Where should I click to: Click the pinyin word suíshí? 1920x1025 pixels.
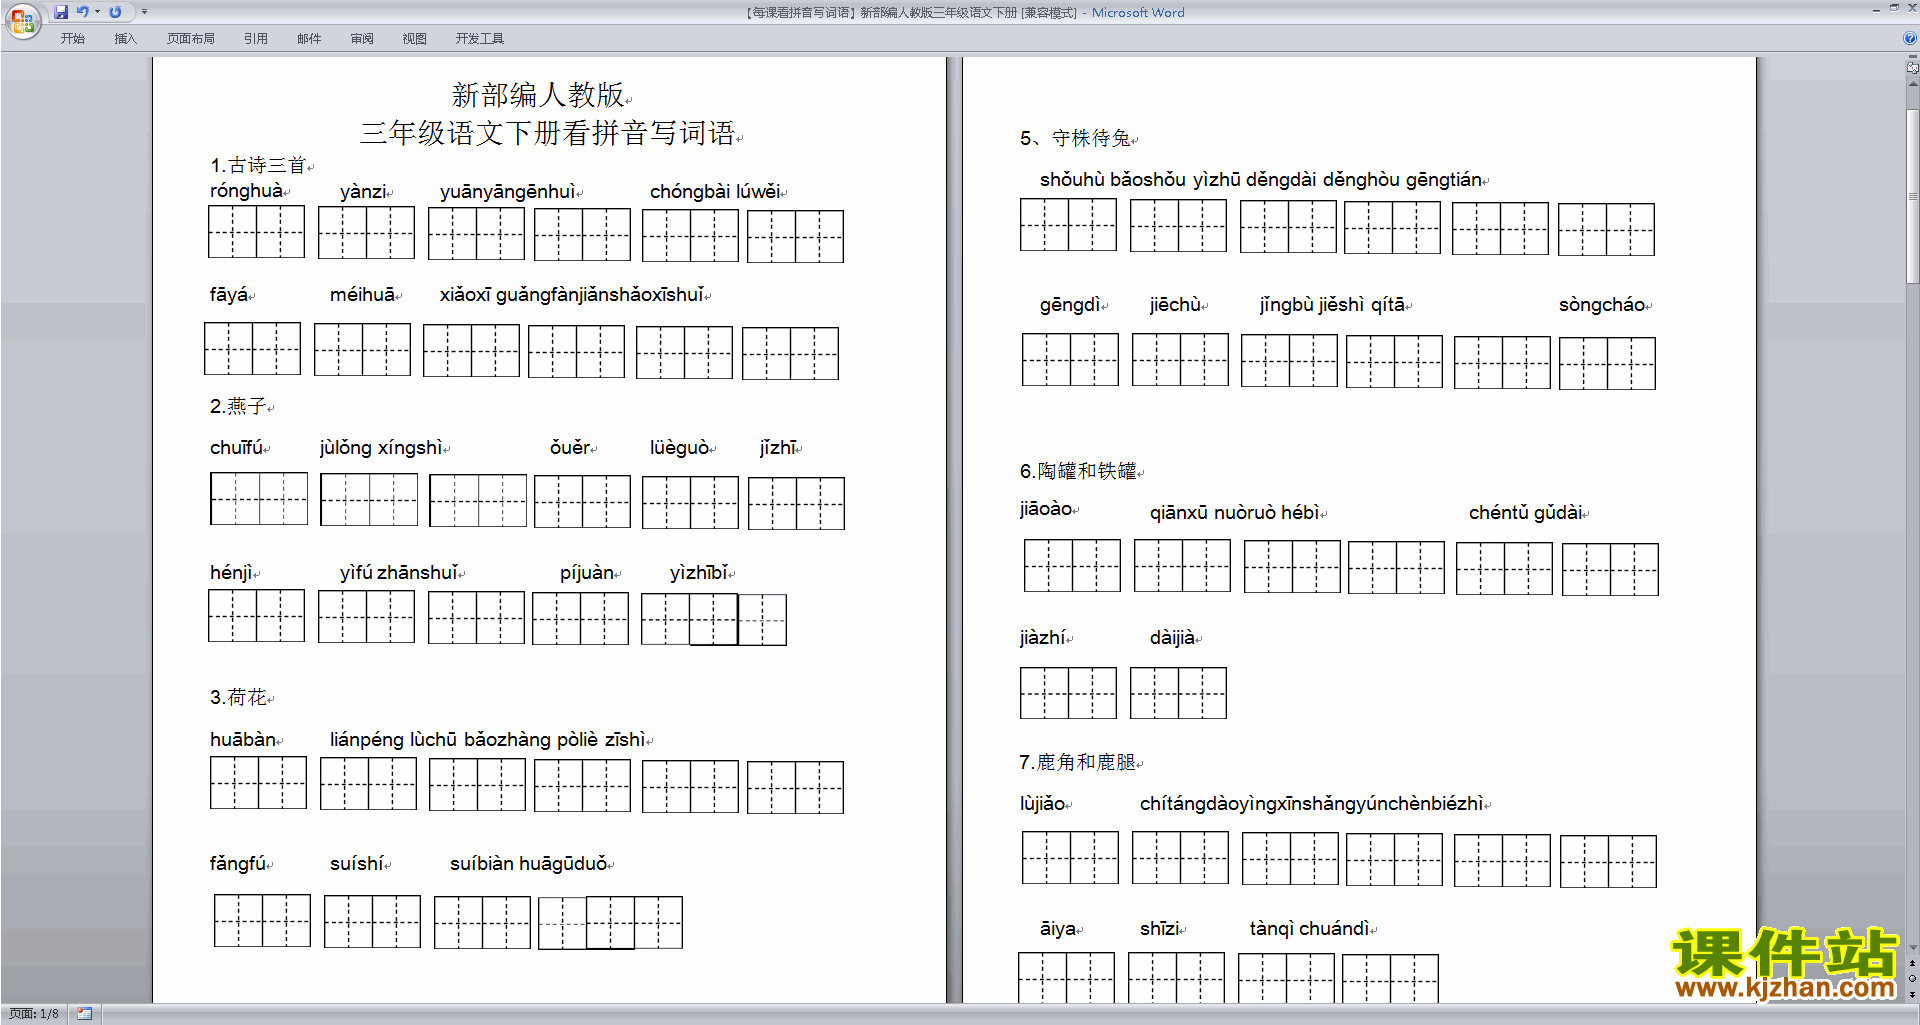(x=357, y=864)
